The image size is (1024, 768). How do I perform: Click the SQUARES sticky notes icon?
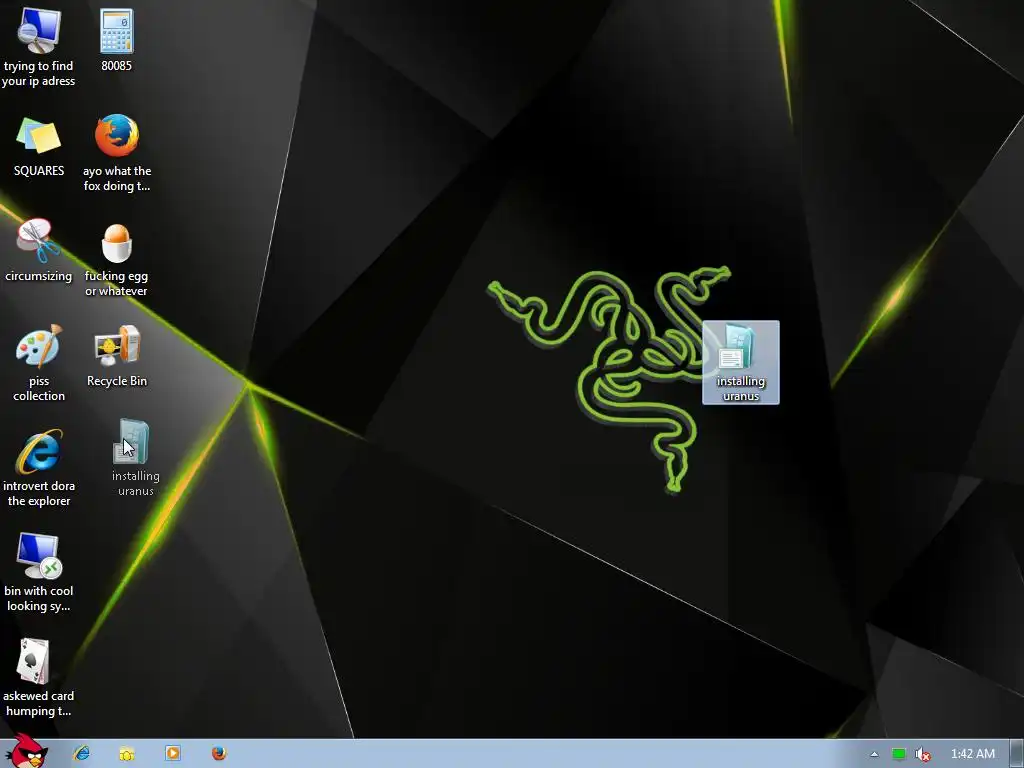pos(39,147)
